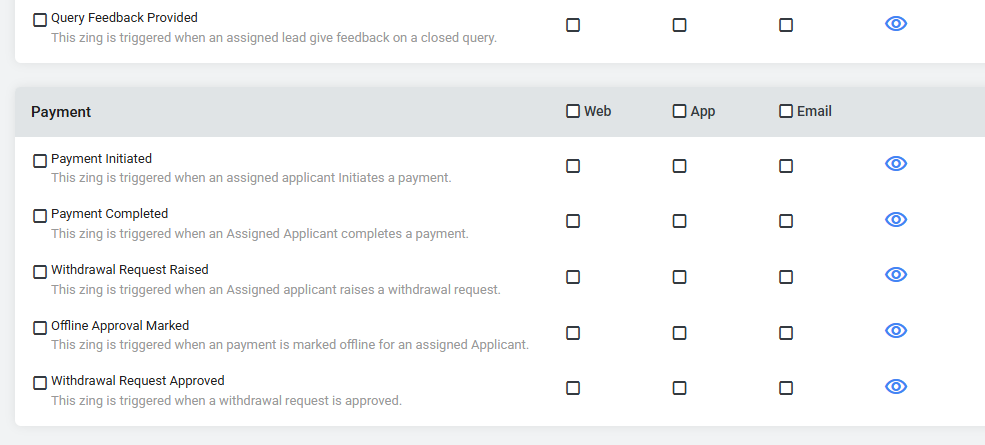View the Payment Completed zing preview
The width and height of the screenshot is (985, 445).
(896, 219)
